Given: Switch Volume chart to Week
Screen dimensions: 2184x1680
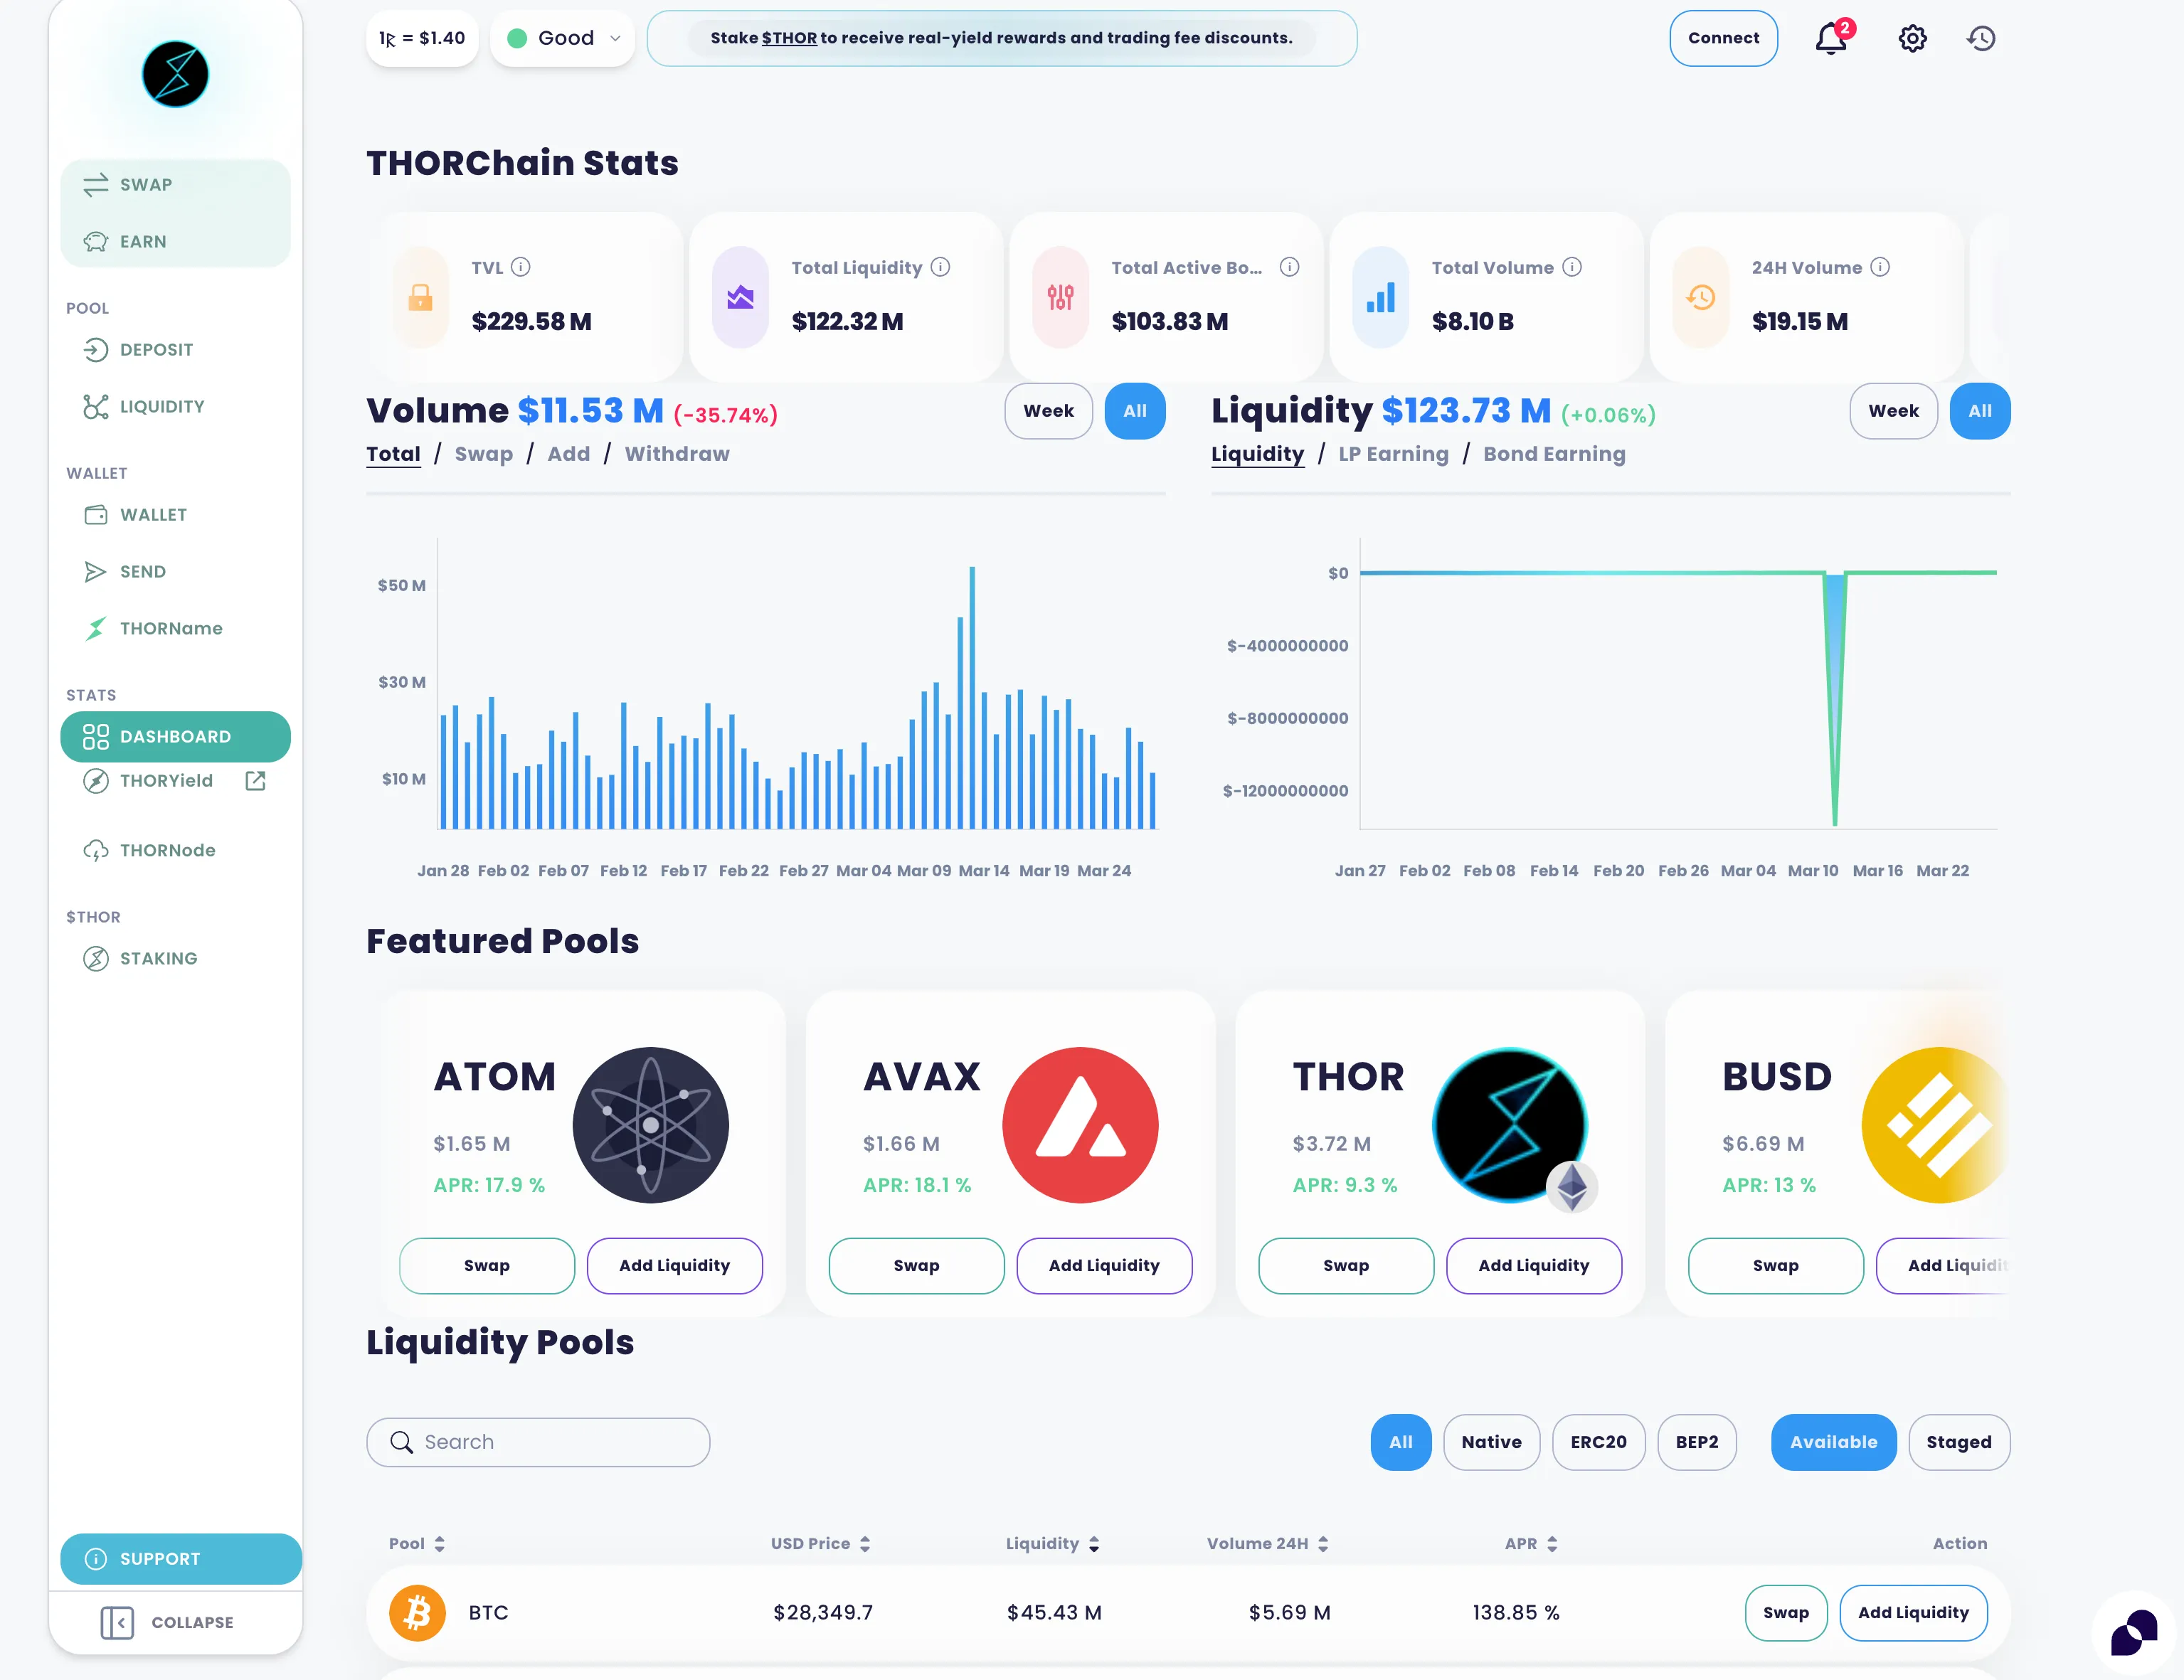Looking at the screenshot, I should tap(1048, 411).
